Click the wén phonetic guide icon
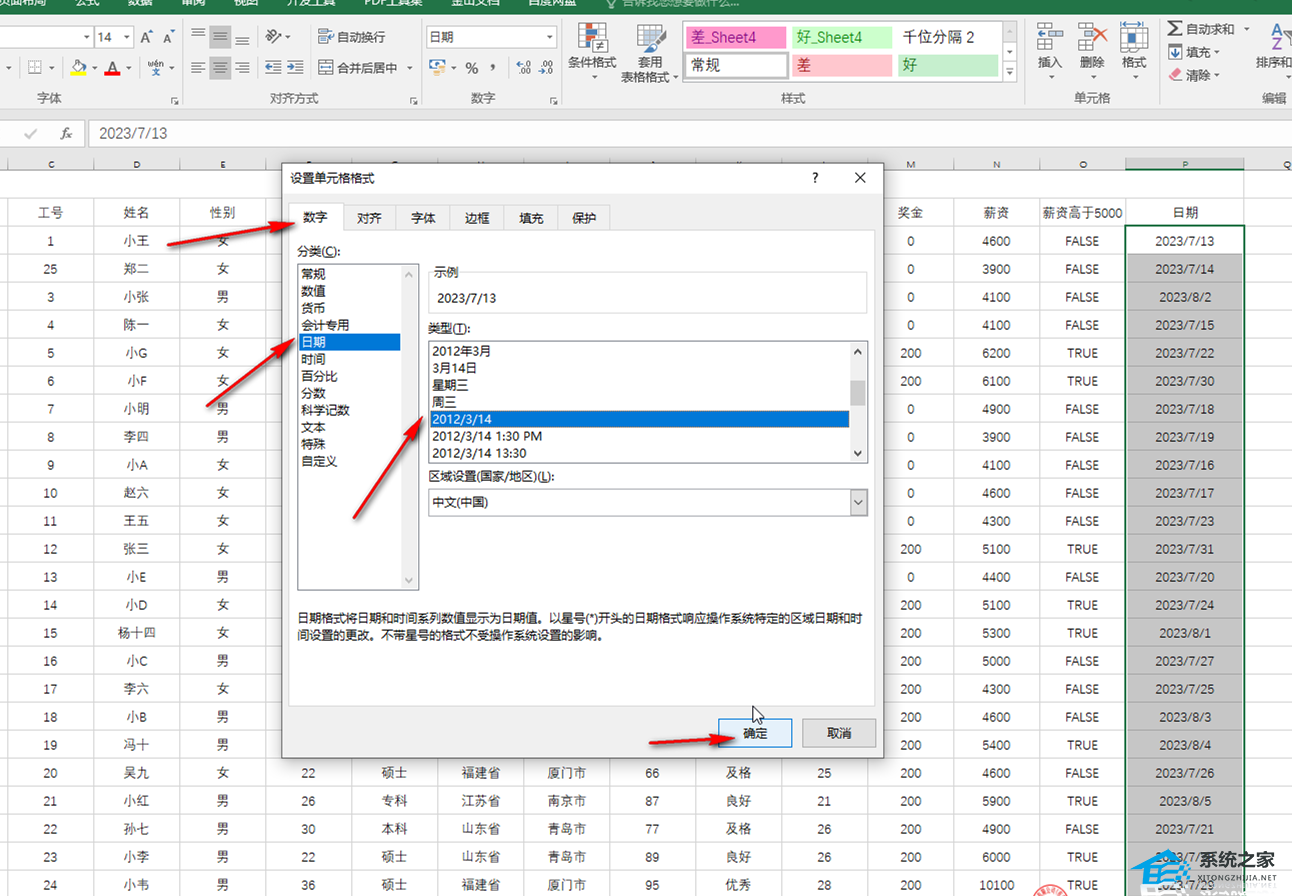 (x=156, y=68)
